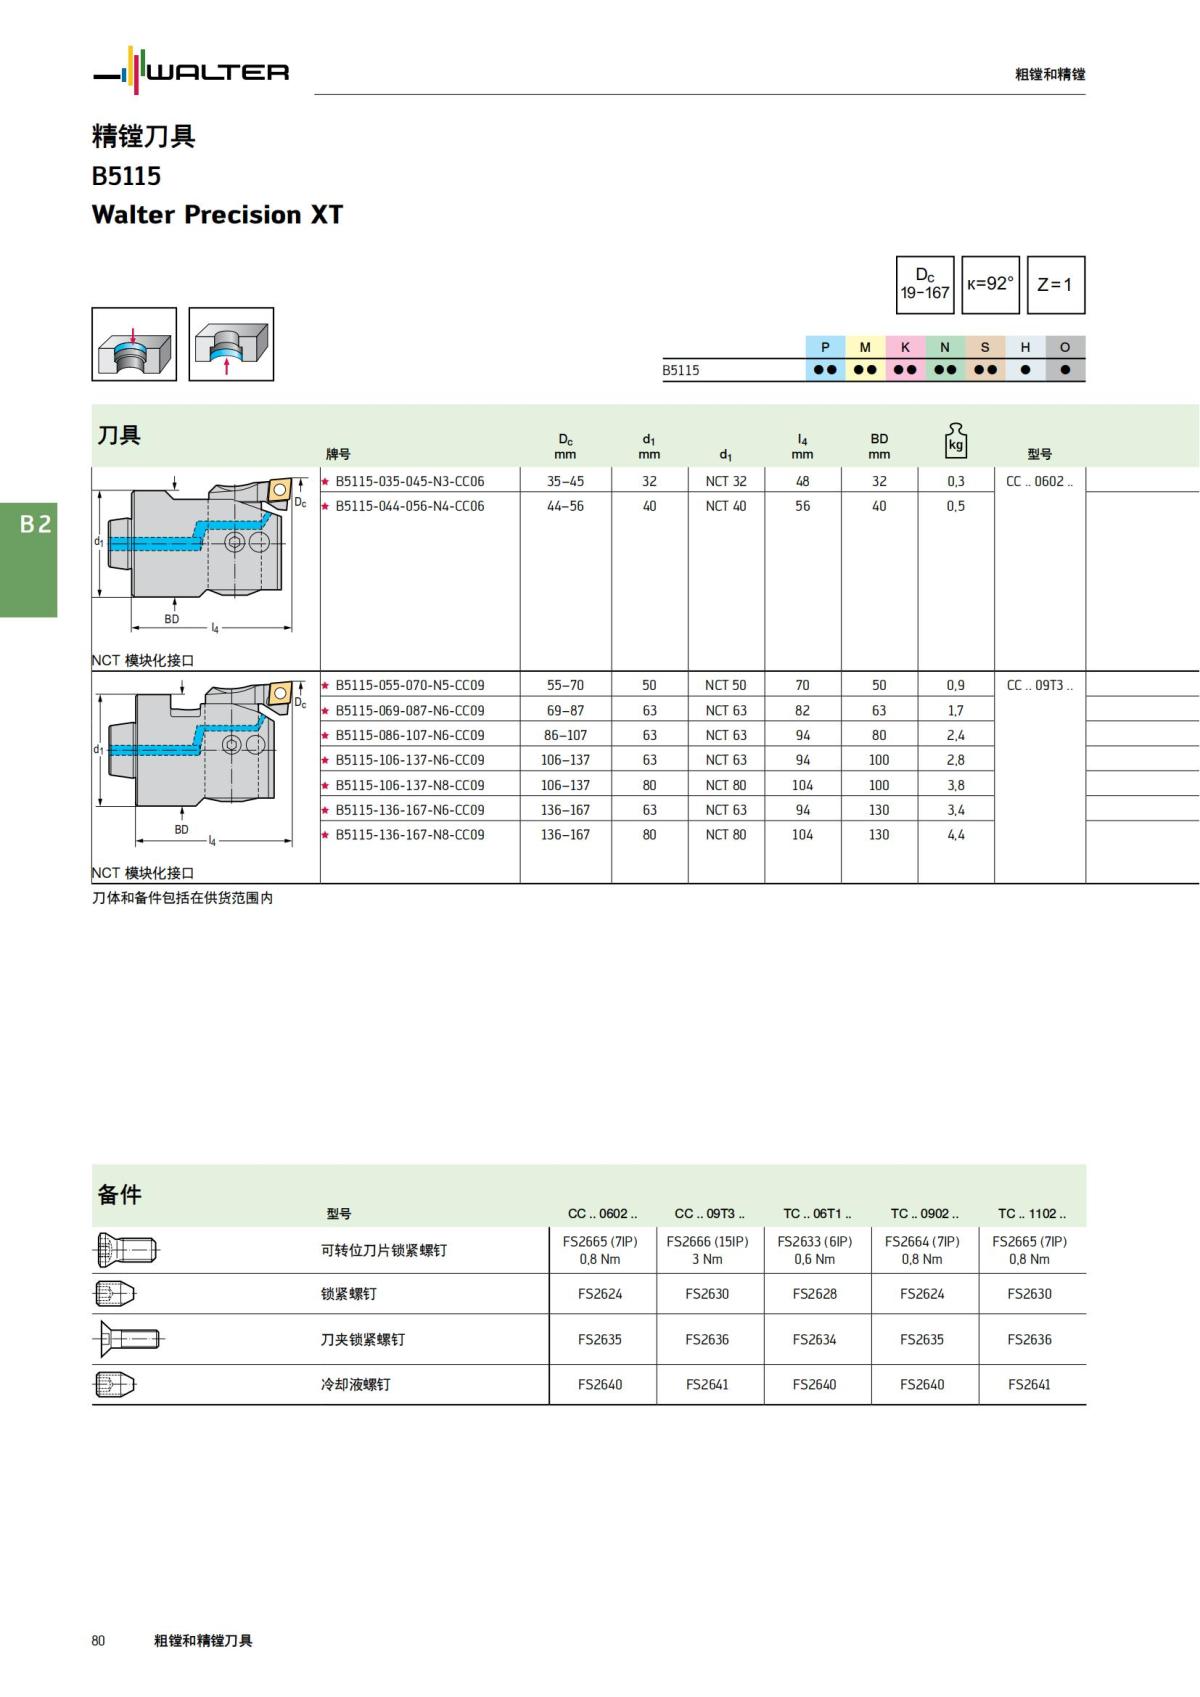The image size is (1200, 1697).
Task: Select part number B5115-035-045-N3-CC06
Action: (x=410, y=481)
